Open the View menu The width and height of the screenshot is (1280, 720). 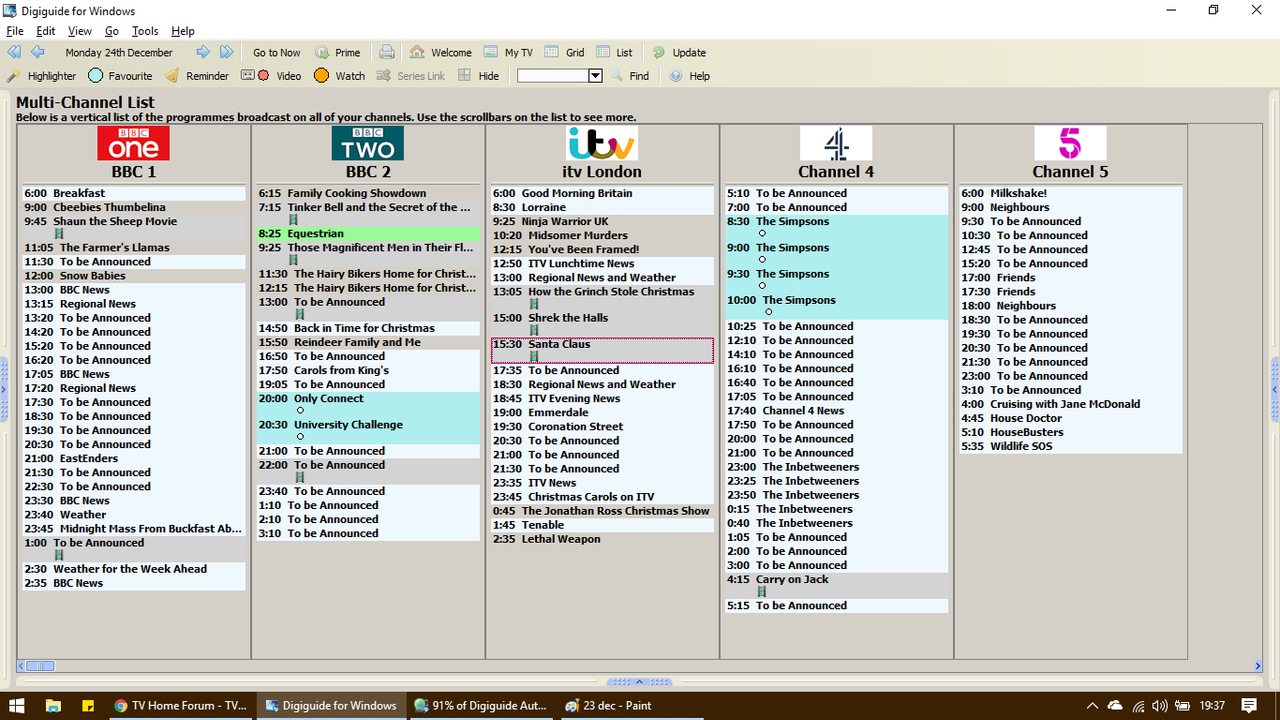tap(80, 31)
